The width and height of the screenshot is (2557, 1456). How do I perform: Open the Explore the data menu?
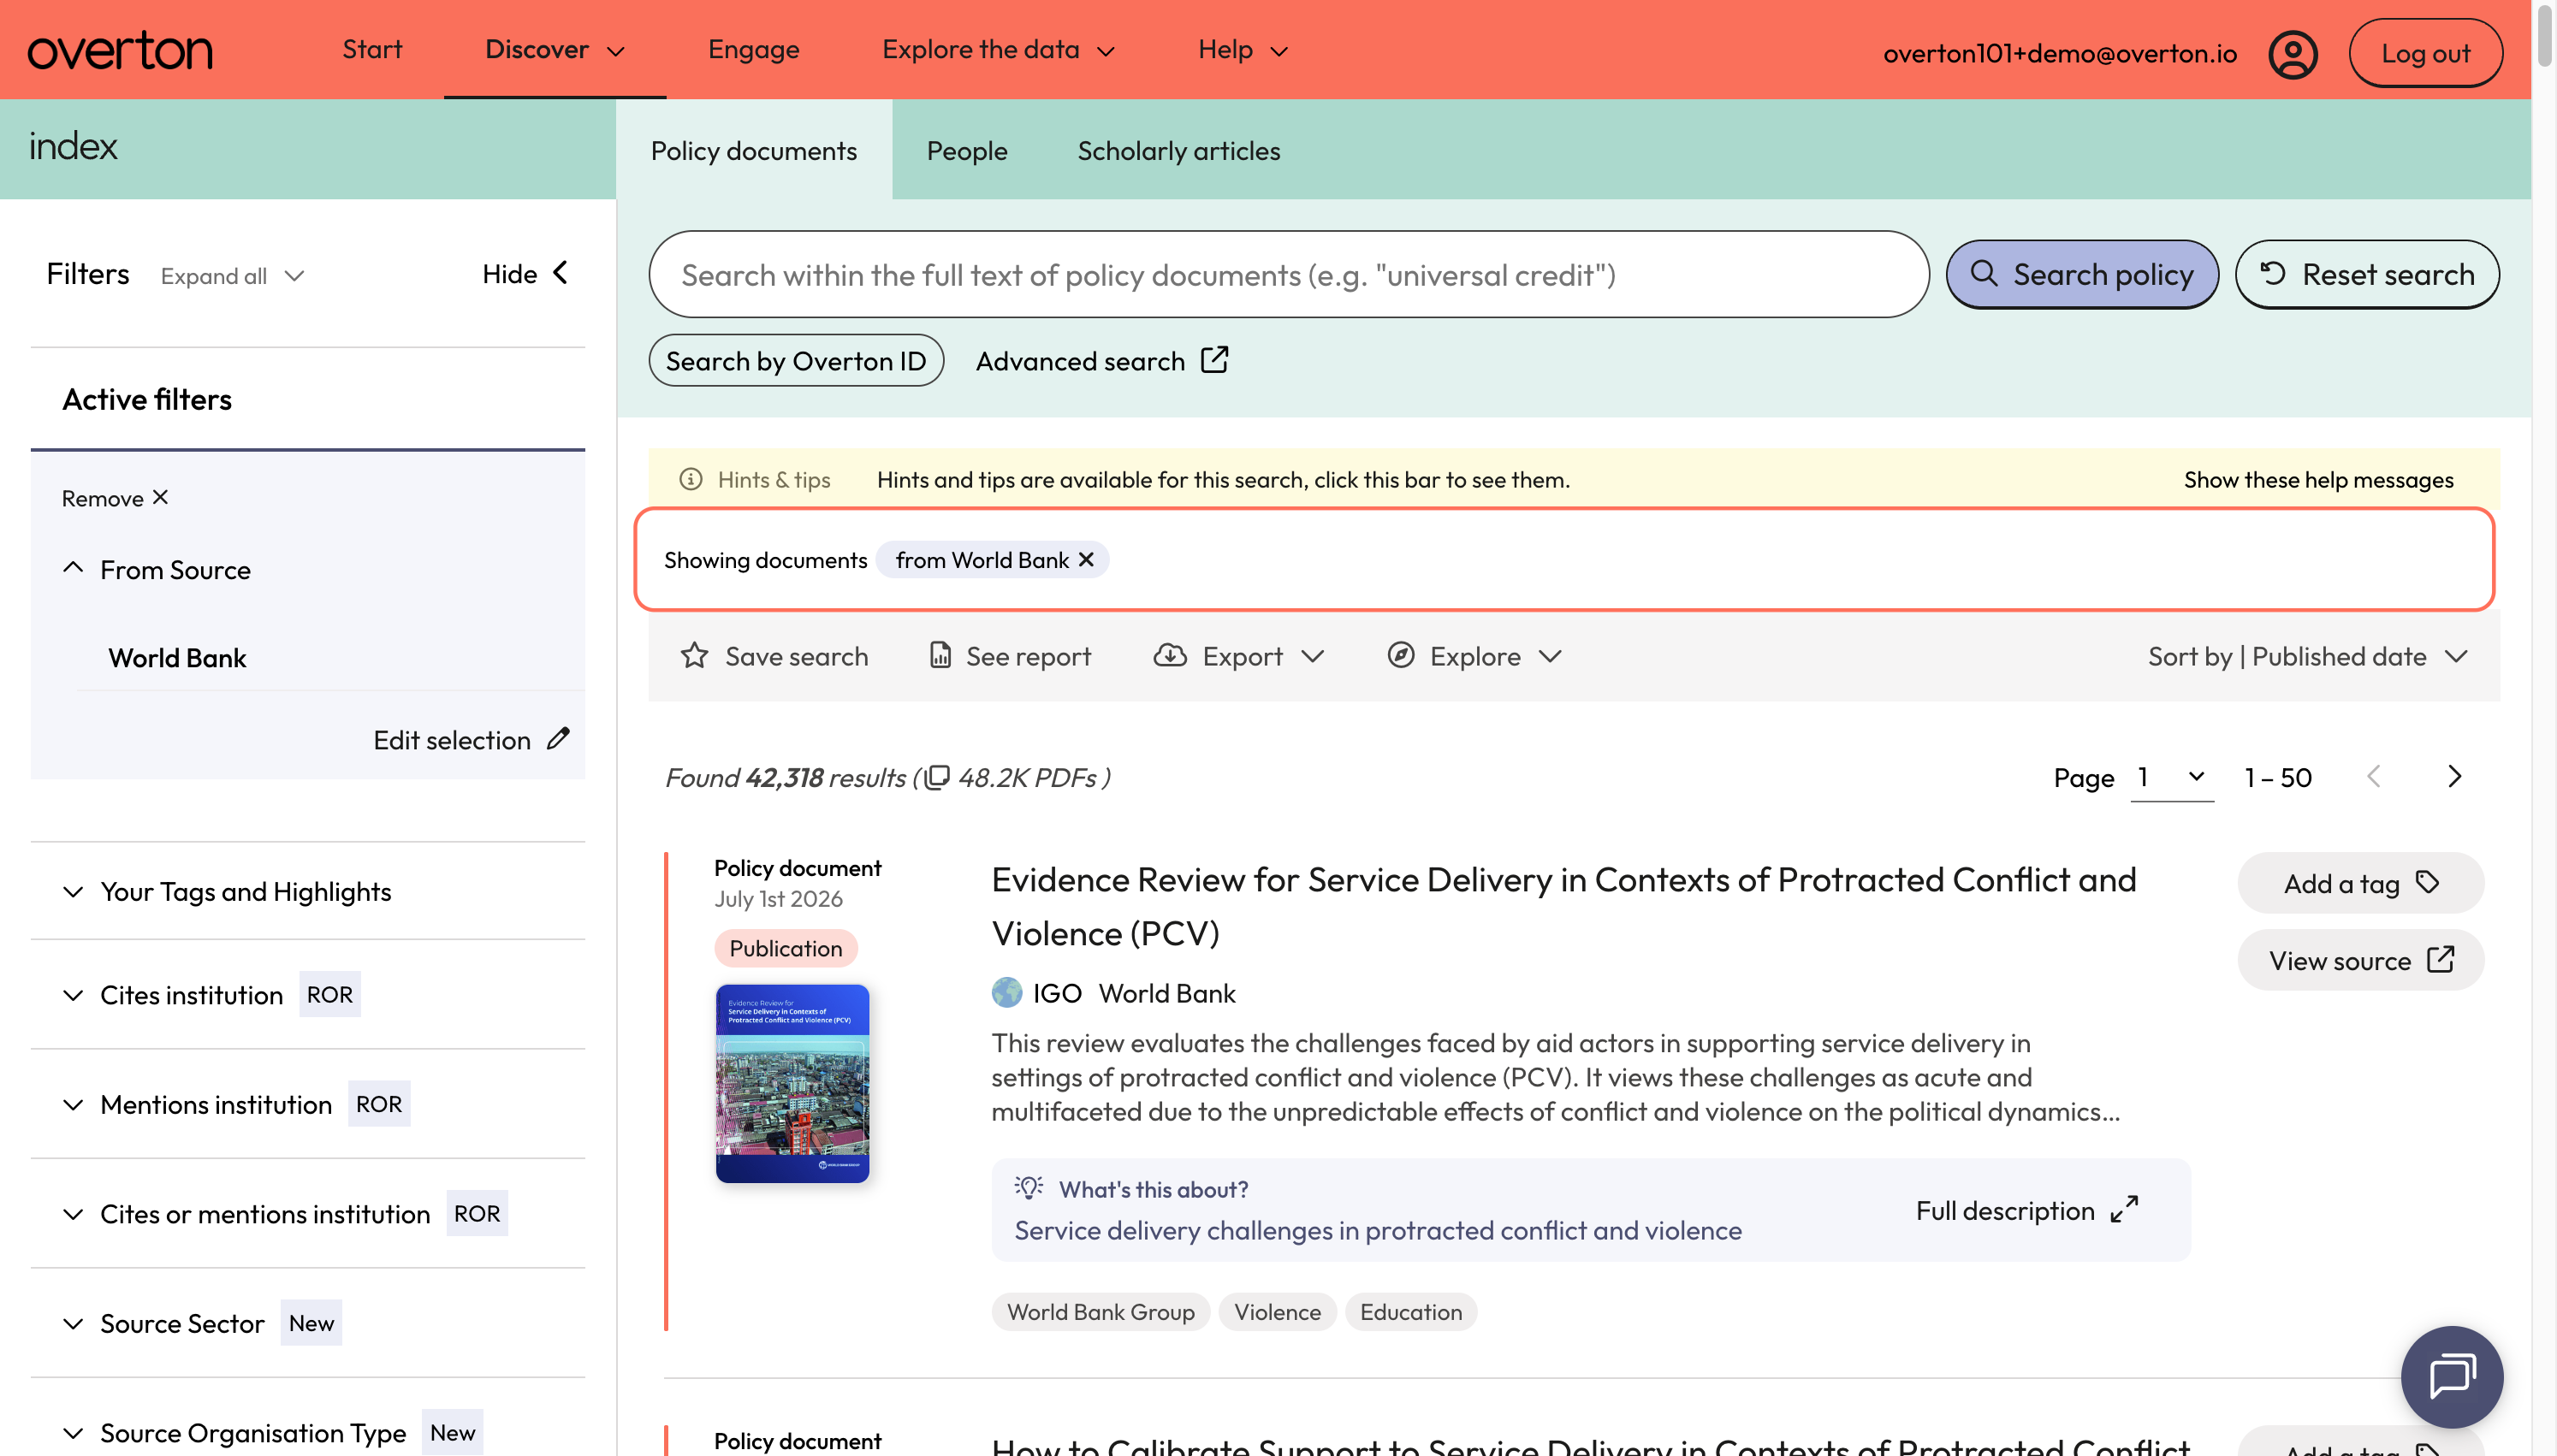coord(998,50)
